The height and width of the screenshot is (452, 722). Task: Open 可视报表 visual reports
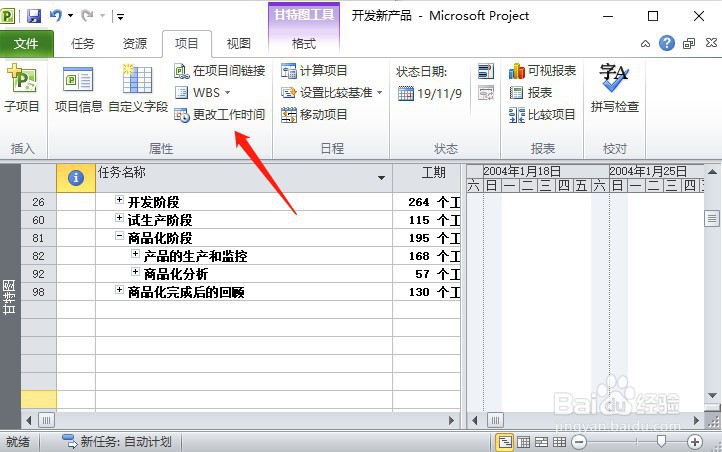[x=542, y=71]
